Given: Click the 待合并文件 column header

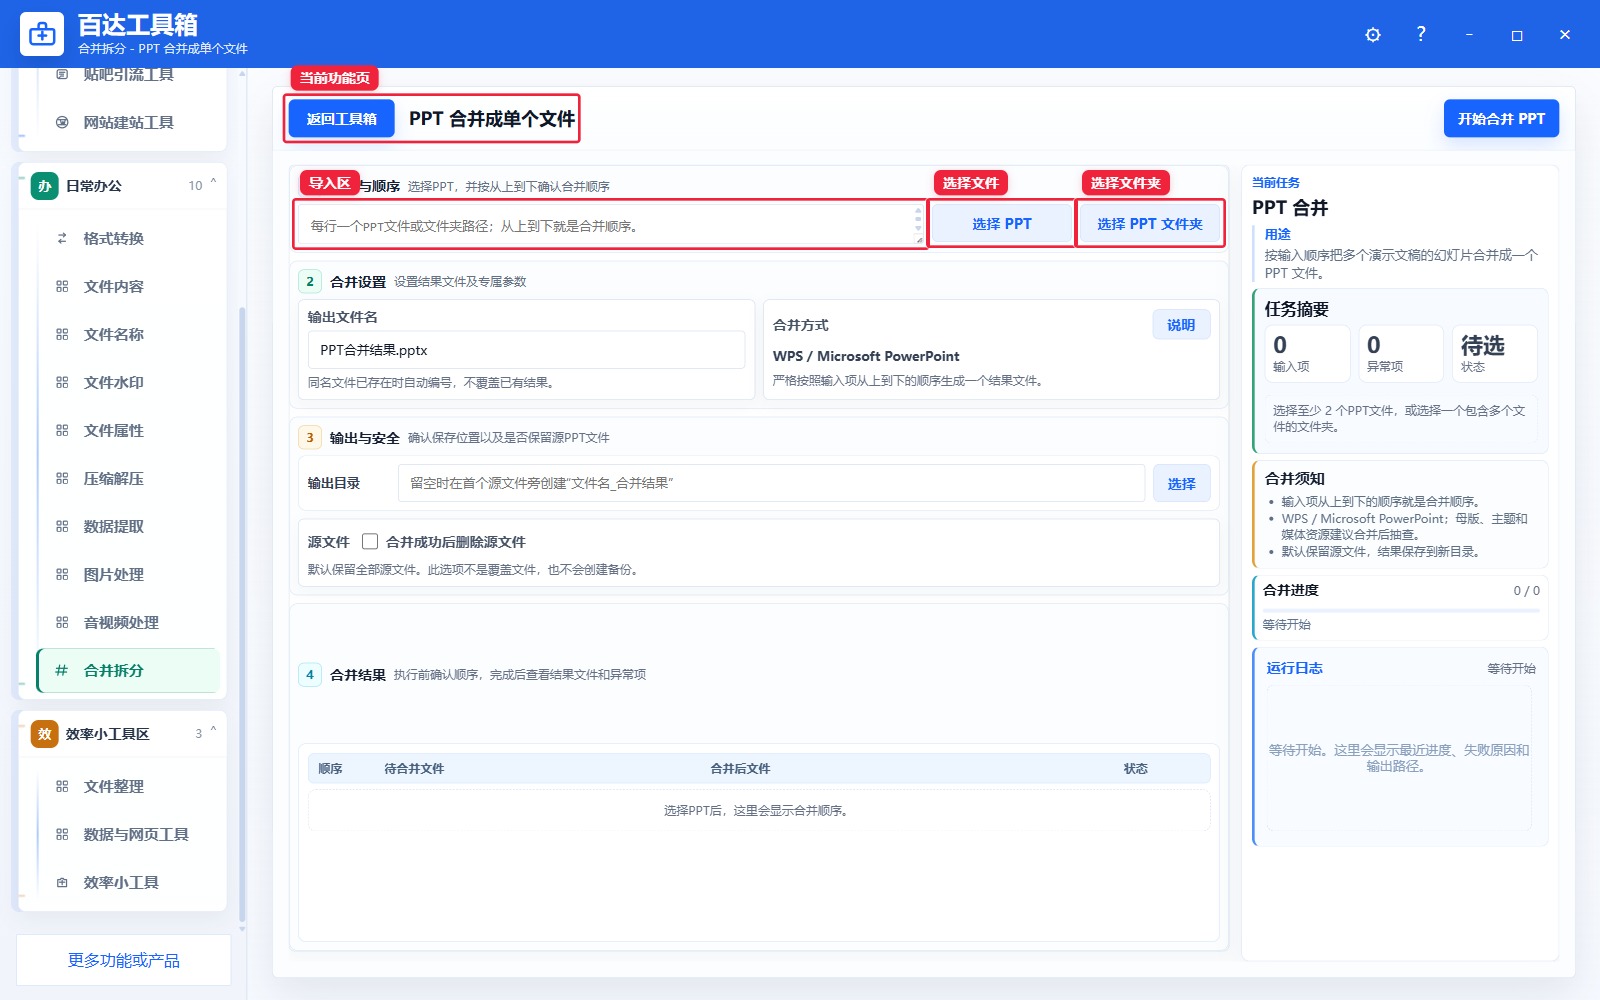Looking at the screenshot, I should pos(414,769).
